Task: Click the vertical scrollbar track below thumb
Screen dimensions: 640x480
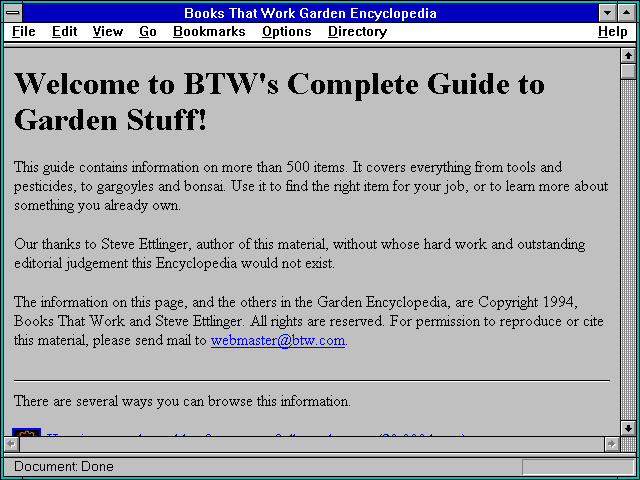Action: point(628,250)
